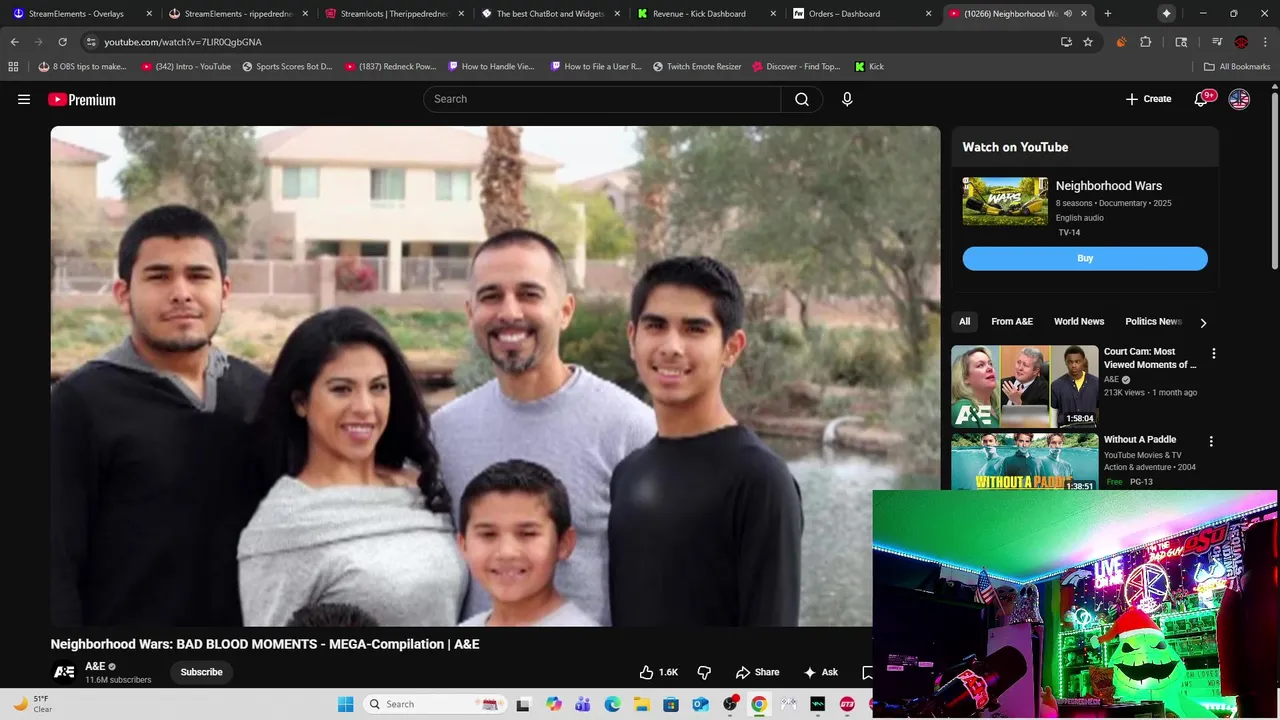Select the World News filter chip
Screen dimensions: 1280x720
[1079, 322]
